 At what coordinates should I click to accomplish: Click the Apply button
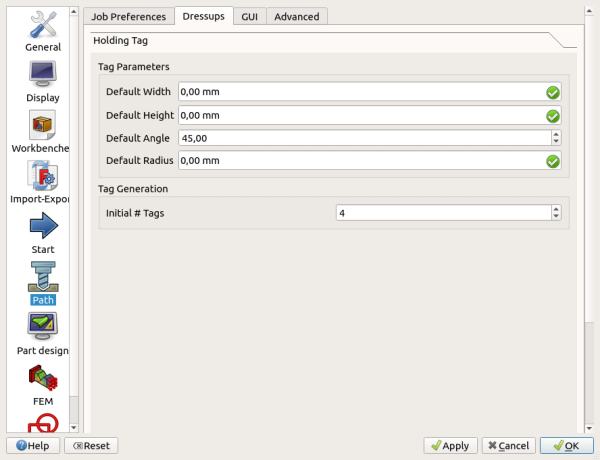pos(450,445)
